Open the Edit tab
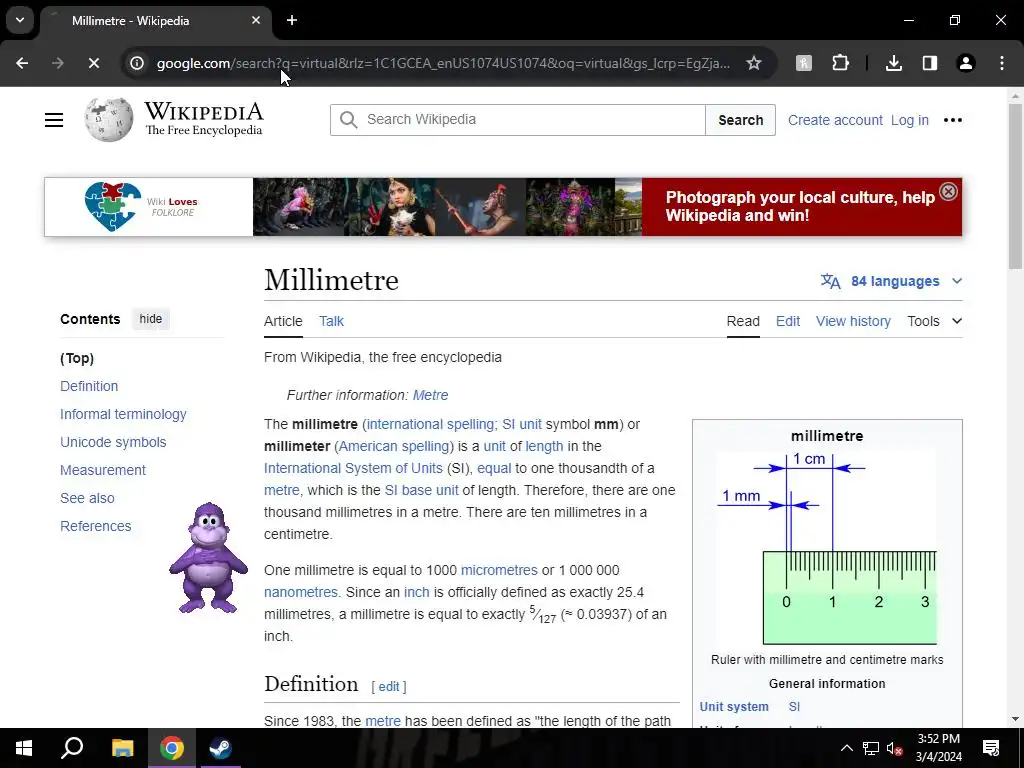1024x768 pixels. [x=788, y=321]
